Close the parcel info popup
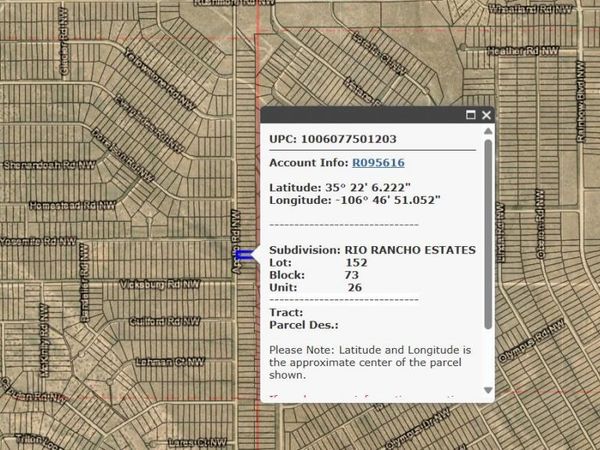This screenshot has height=450, width=600. 486,115
